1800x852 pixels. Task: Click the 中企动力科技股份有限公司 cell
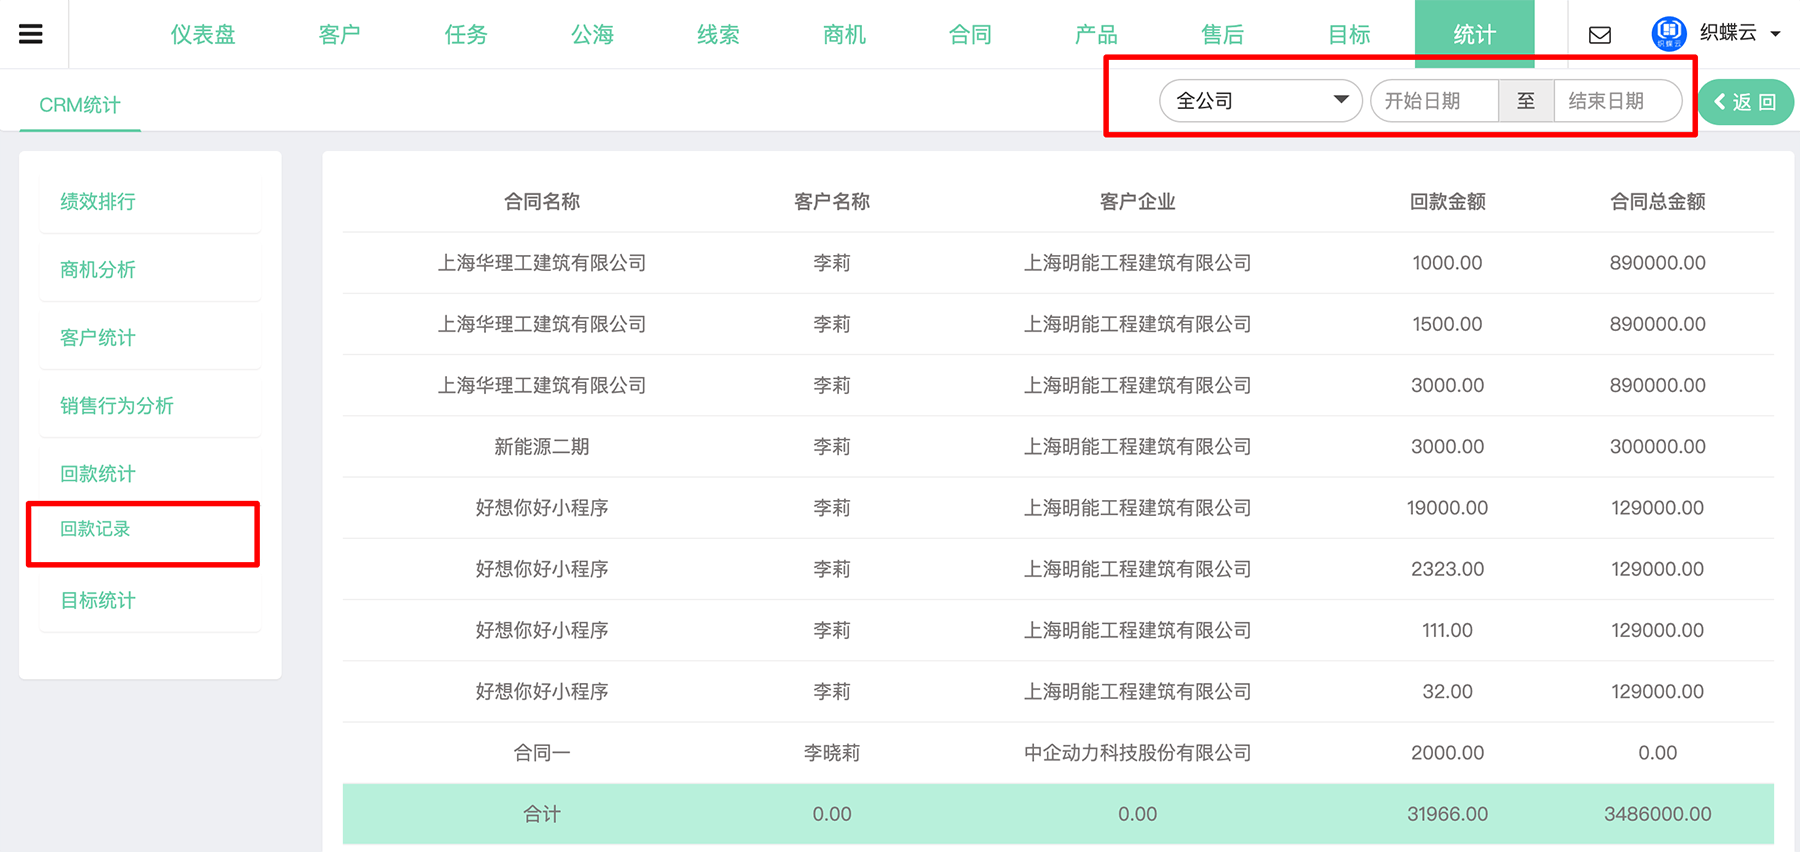(1138, 753)
